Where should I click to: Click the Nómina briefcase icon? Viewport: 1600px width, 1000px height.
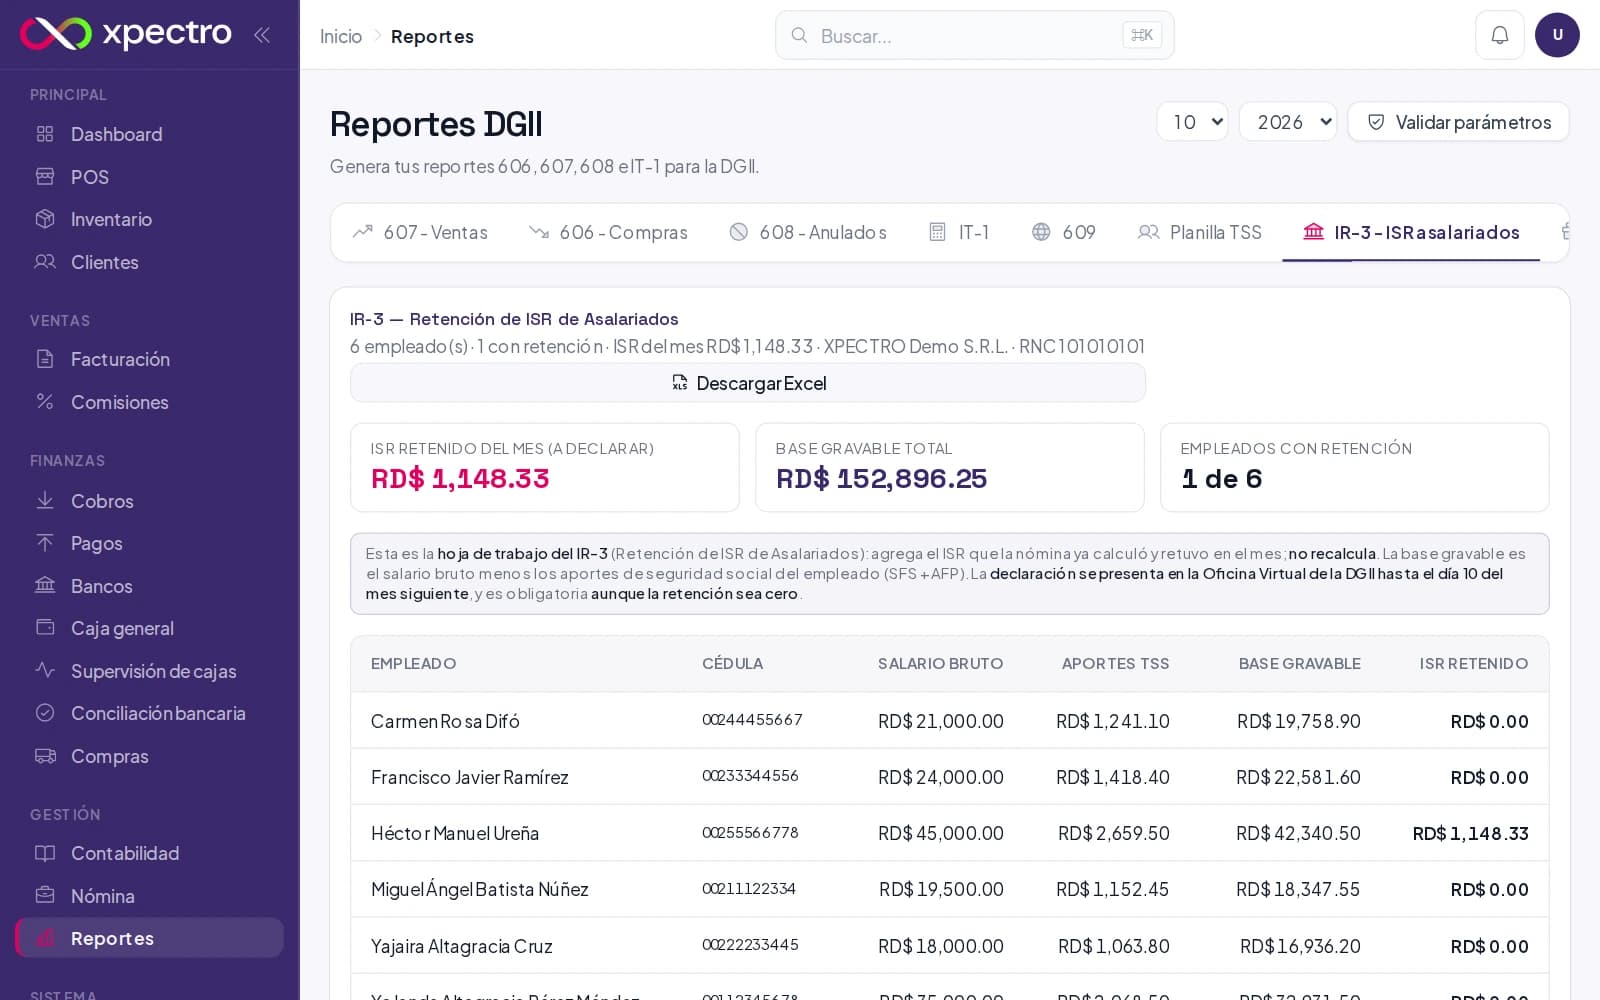(x=45, y=896)
